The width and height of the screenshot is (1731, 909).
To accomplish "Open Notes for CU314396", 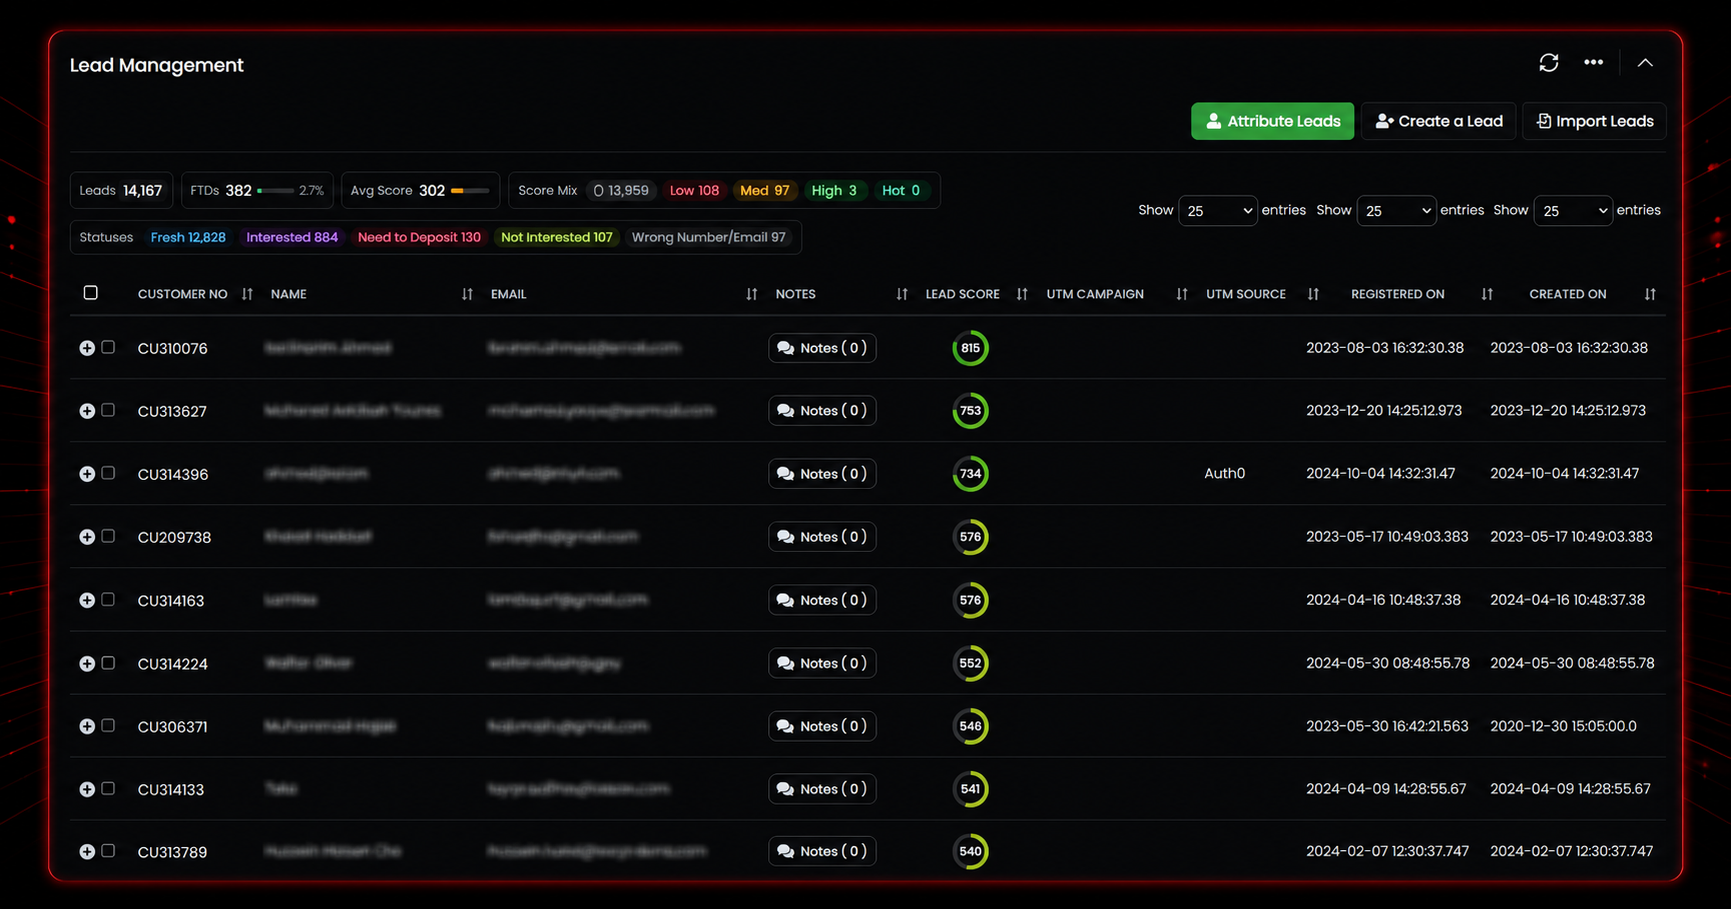I will (x=822, y=474).
